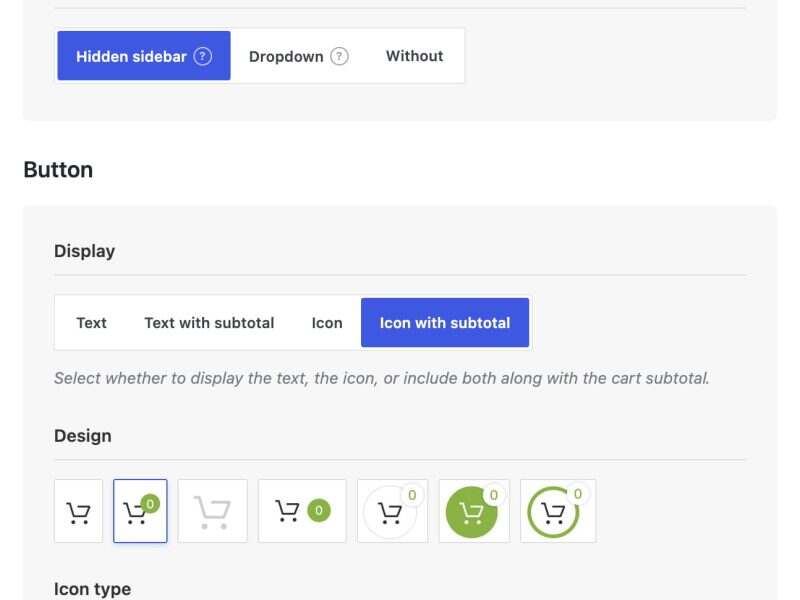Click the Design setting label

83,436
